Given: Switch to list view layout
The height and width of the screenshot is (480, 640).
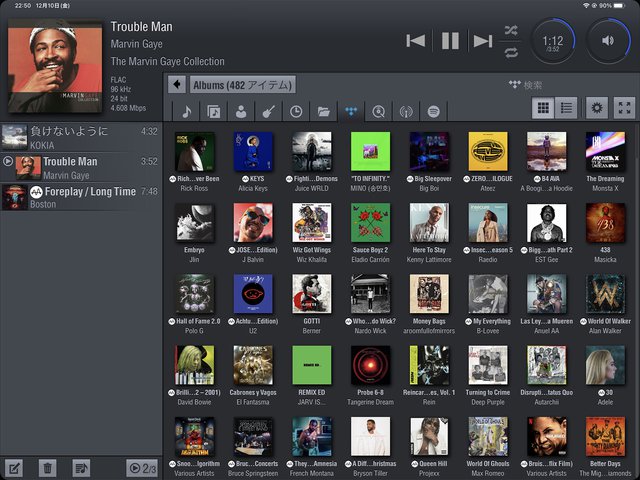Looking at the screenshot, I should 566,108.
